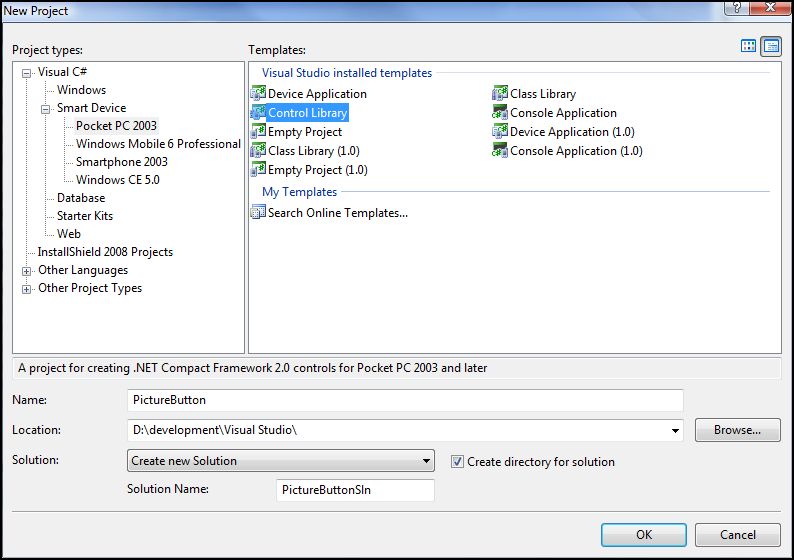
Task: Click the Empty Project template icon
Action: [258, 132]
